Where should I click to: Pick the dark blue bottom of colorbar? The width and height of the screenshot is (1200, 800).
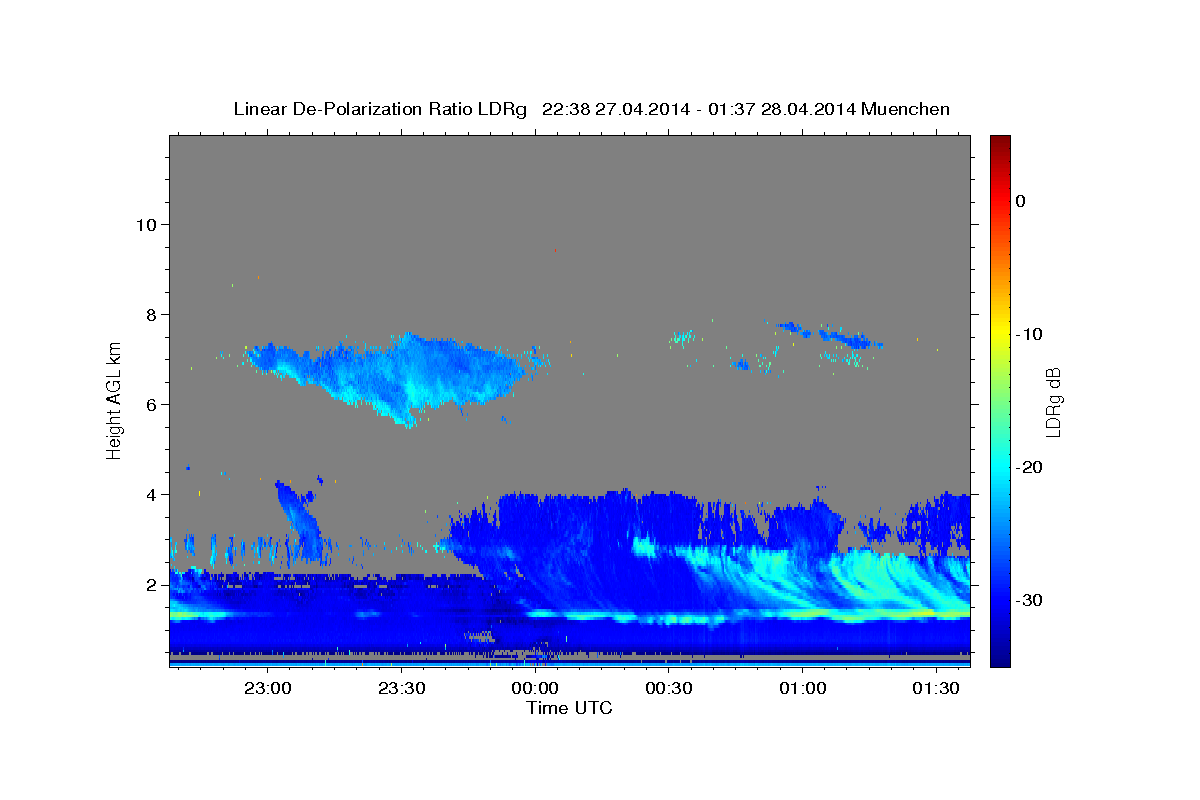[x=1000, y=658]
